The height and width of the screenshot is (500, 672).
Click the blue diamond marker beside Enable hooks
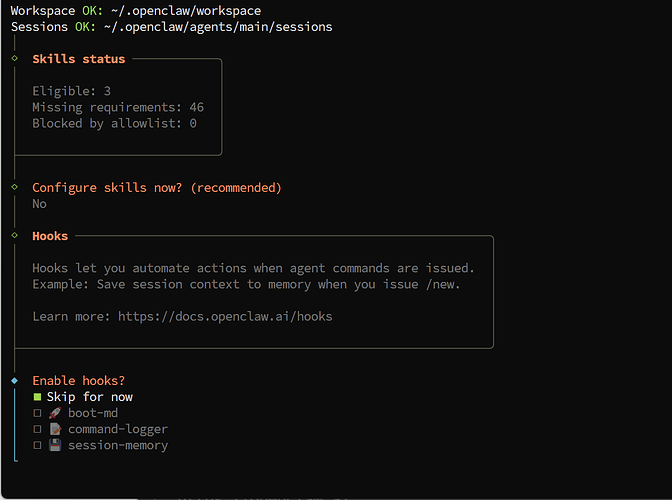tap(15, 380)
